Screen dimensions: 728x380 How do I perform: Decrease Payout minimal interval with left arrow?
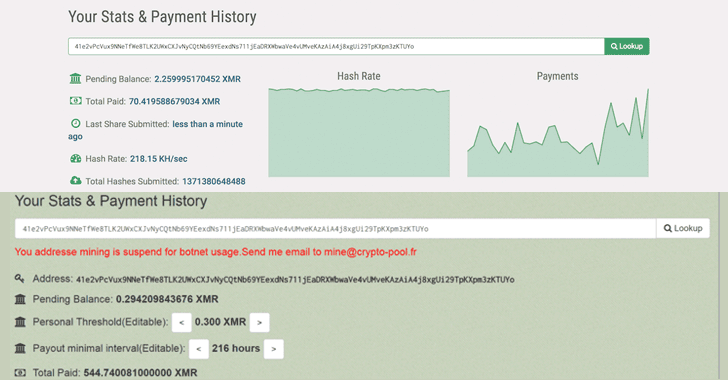point(199,349)
